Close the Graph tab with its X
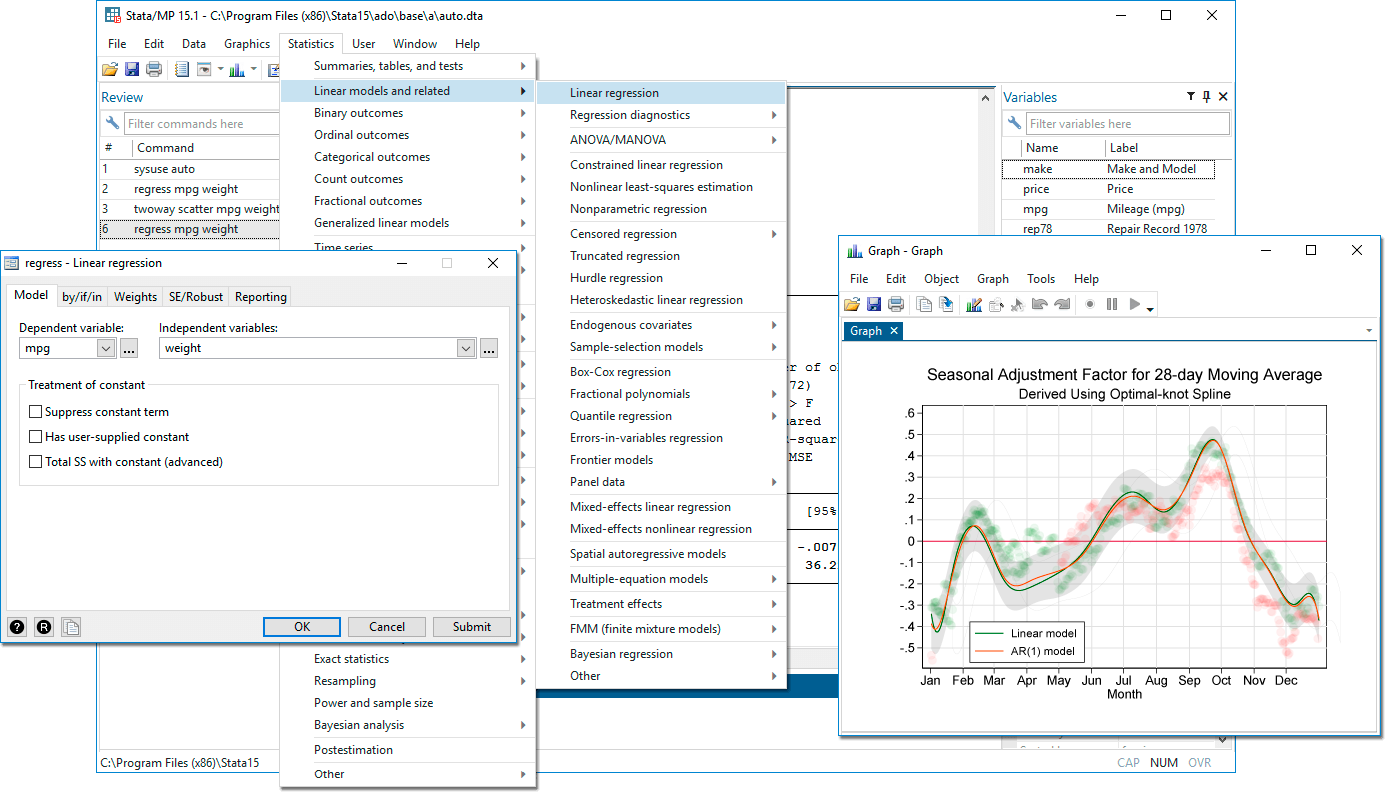 click(894, 330)
